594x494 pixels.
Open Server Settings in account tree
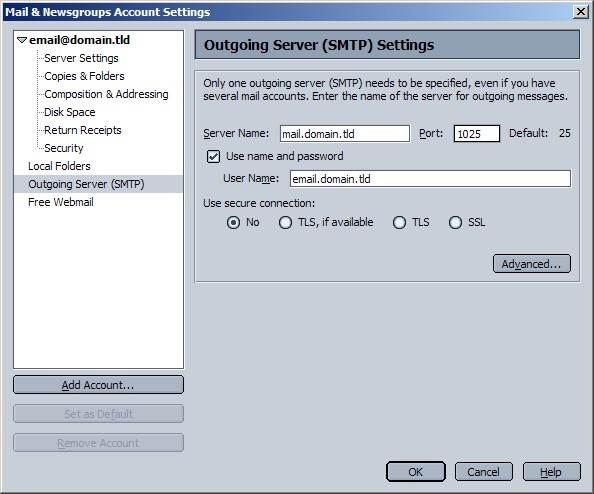81,58
